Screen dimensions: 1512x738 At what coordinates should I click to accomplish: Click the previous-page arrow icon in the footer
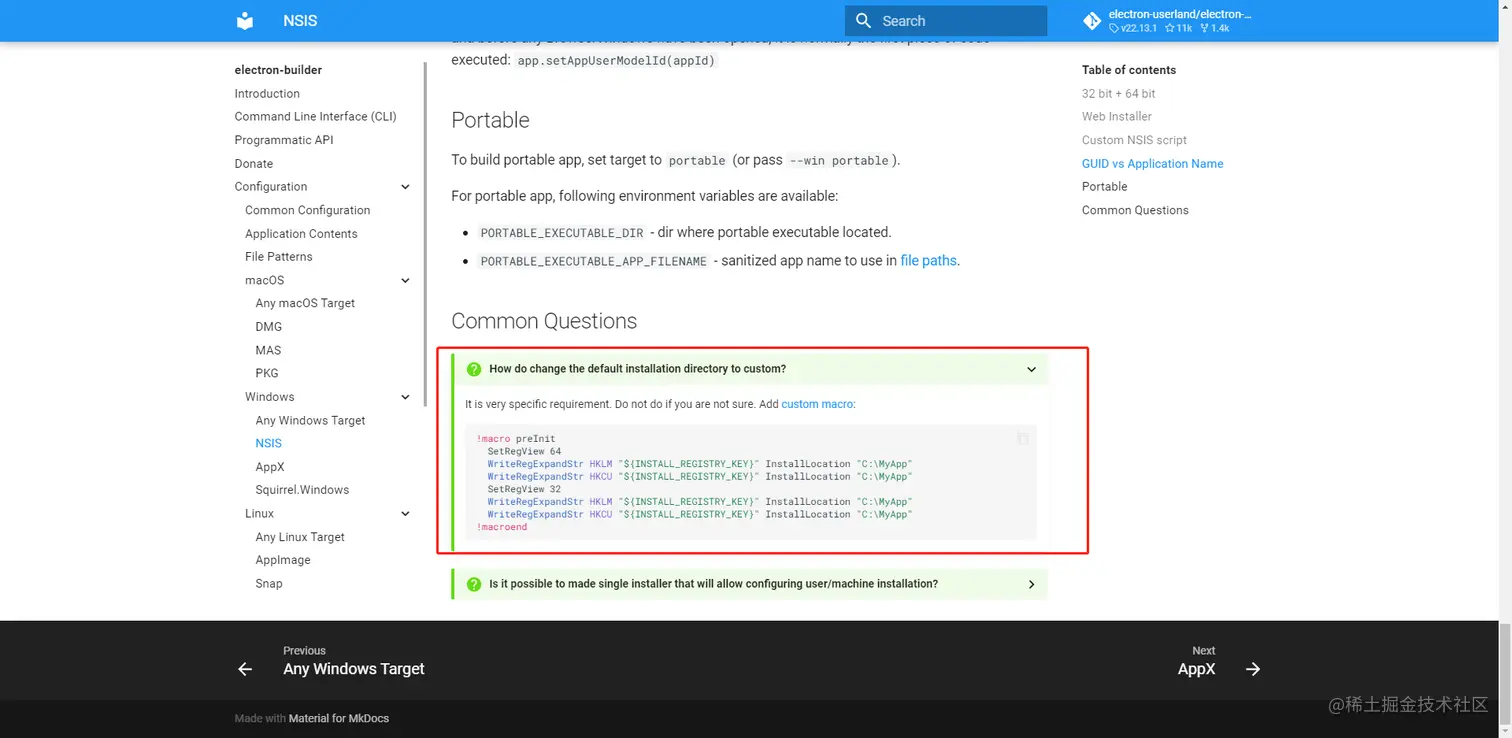tap(244, 669)
